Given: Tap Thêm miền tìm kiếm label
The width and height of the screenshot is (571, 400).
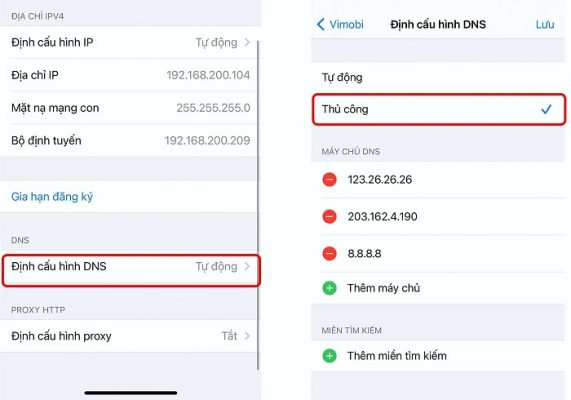Looking at the screenshot, I should 397,356.
